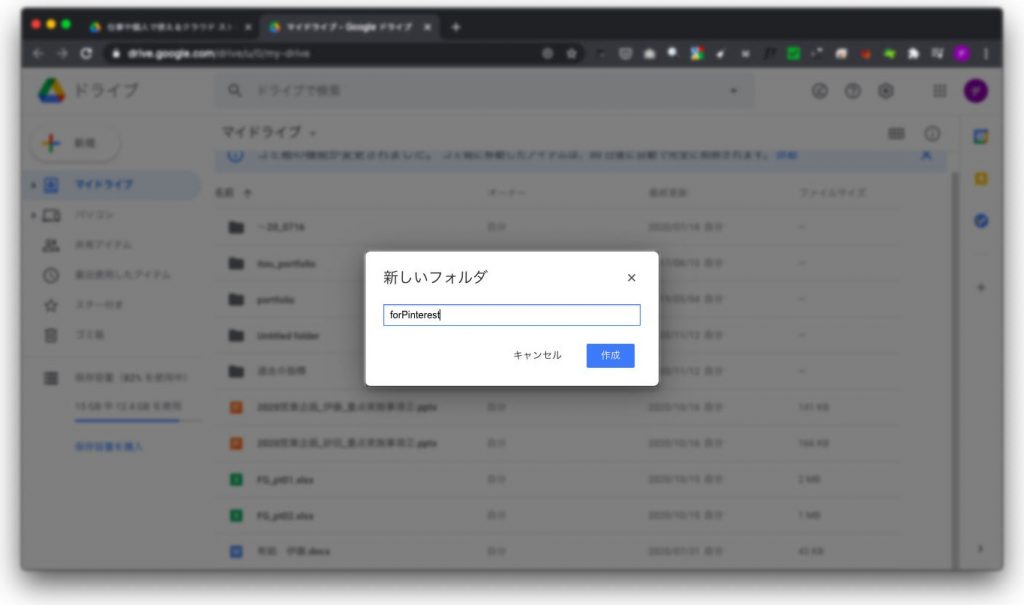
Task: Expand the Computers tree arrow
Action: 33,215
